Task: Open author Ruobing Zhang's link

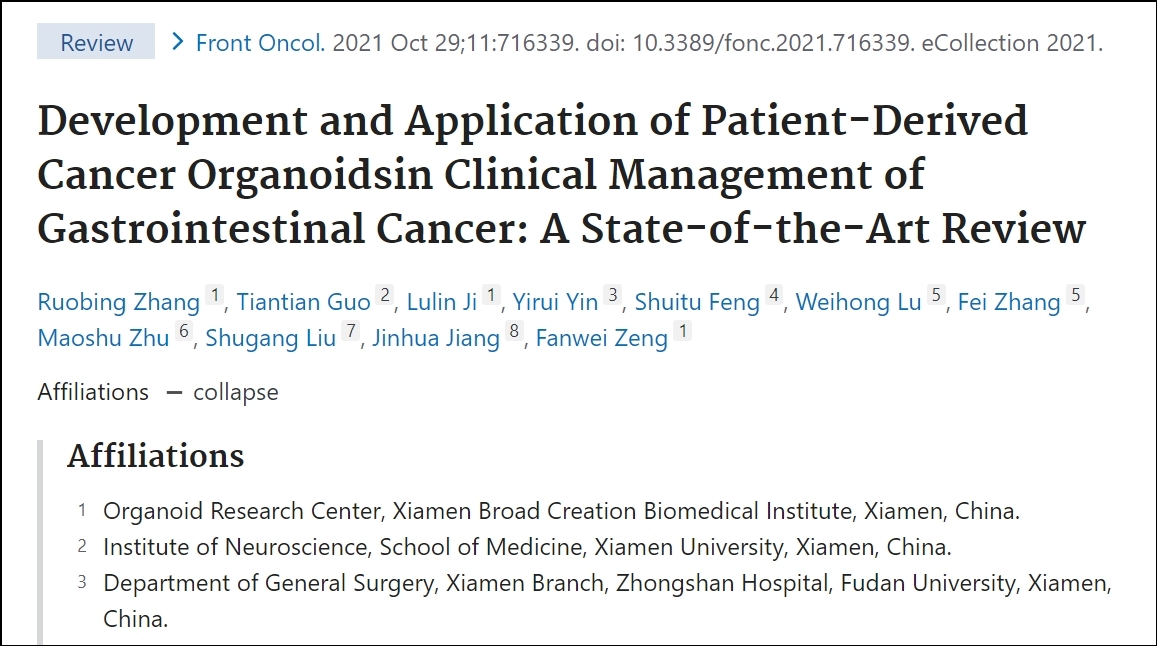Action: pos(119,302)
